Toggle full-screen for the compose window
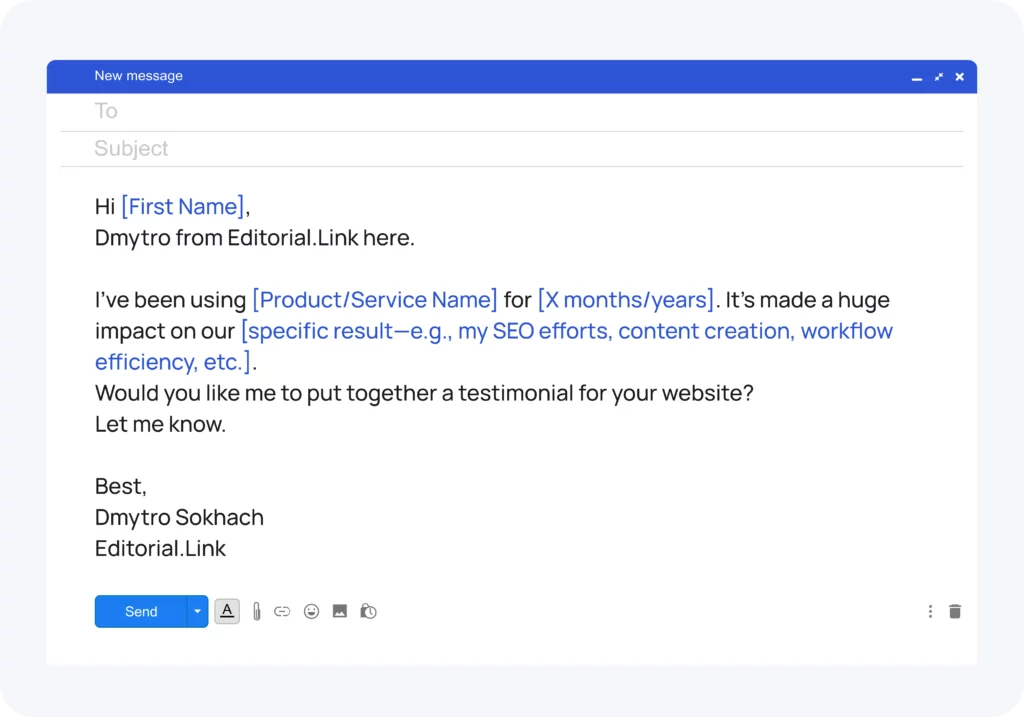This screenshot has height=717, width=1024. [x=939, y=76]
